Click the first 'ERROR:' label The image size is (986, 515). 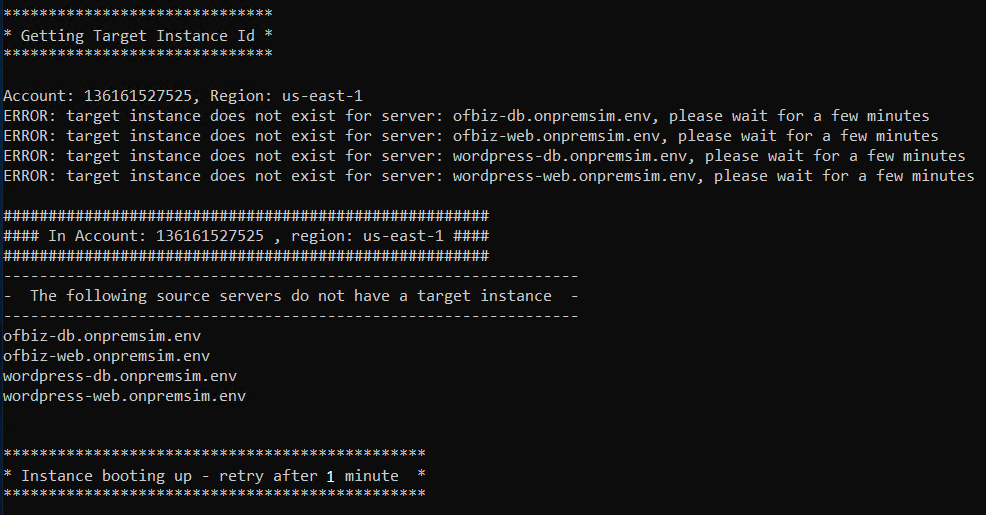pyautogui.click(x=30, y=116)
